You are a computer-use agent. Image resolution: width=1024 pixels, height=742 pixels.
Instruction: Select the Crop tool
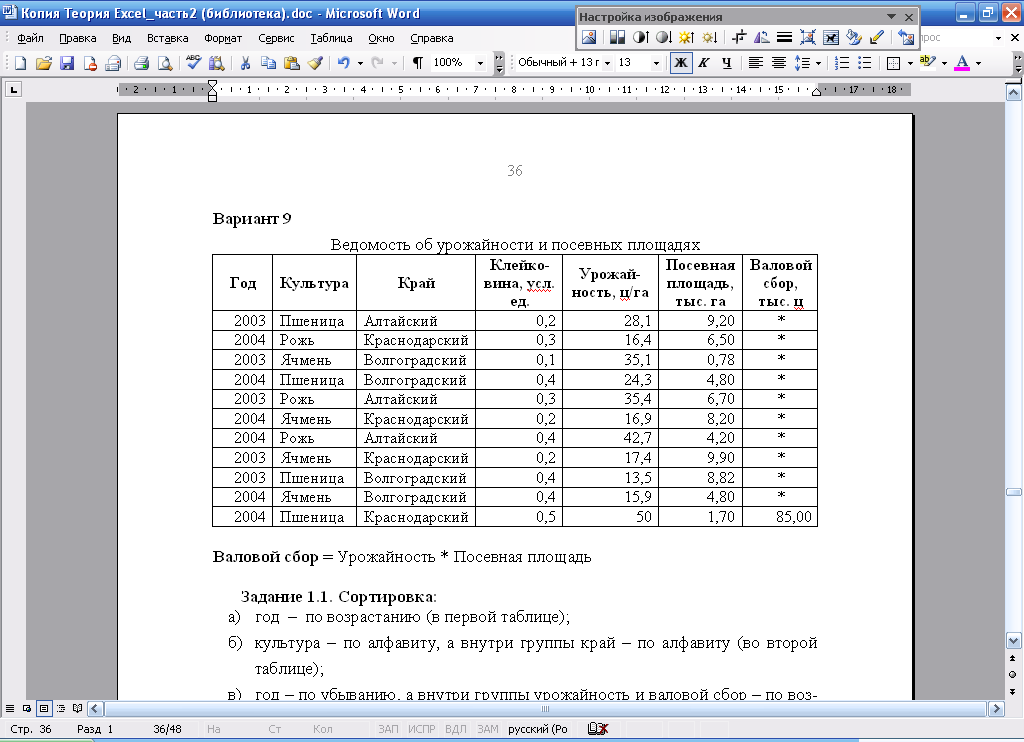click(739, 37)
